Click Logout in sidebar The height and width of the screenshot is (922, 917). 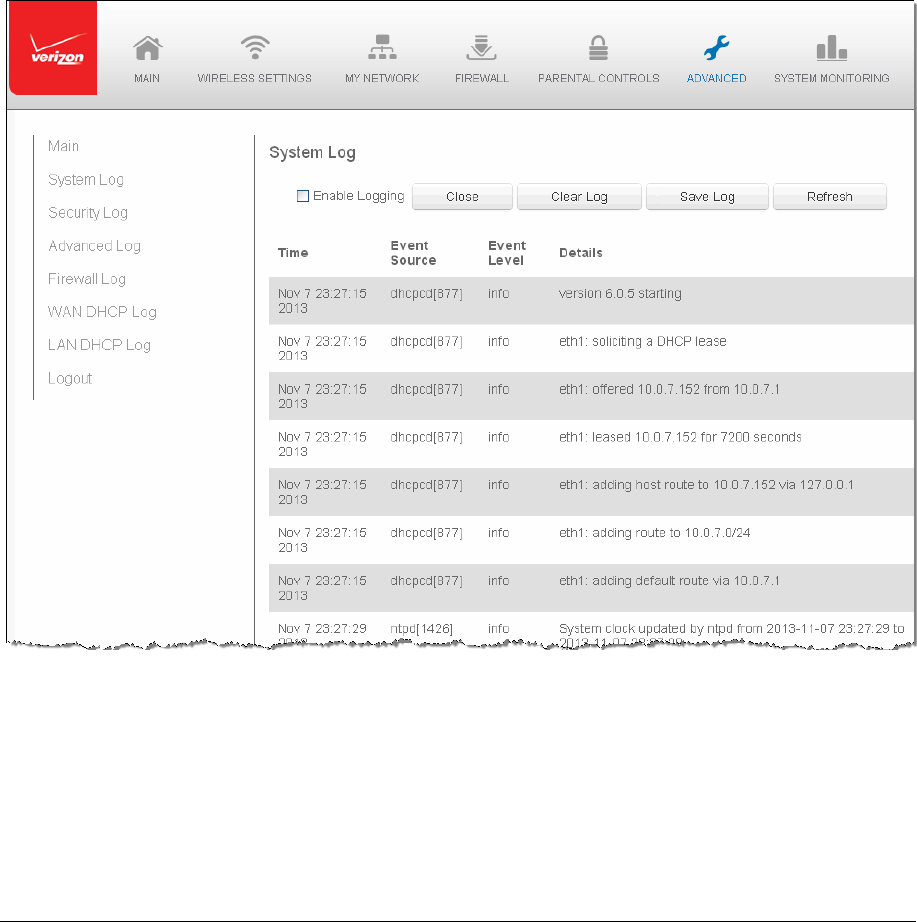pyautogui.click(x=70, y=378)
